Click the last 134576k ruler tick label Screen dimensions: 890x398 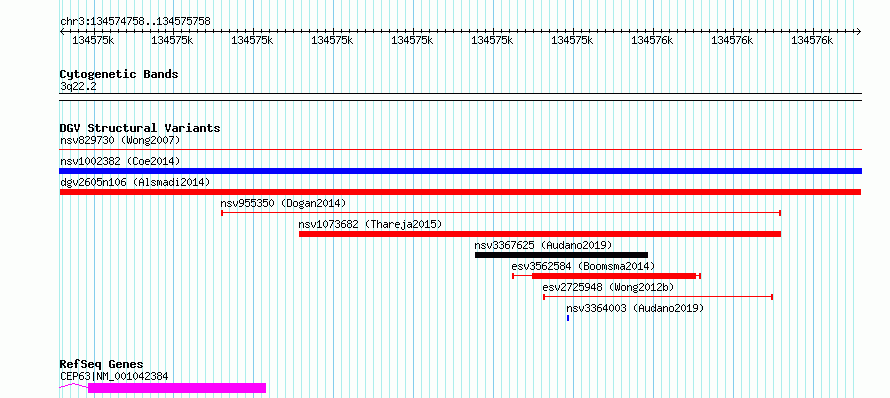812,40
